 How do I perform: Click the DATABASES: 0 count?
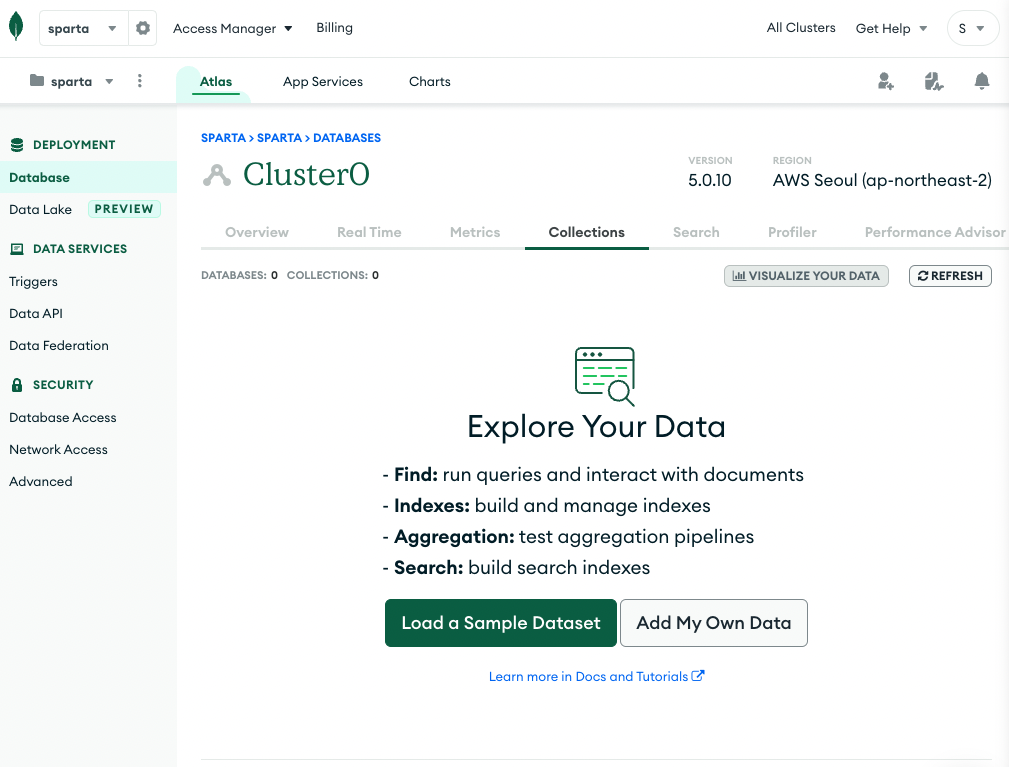tap(239, 275)
